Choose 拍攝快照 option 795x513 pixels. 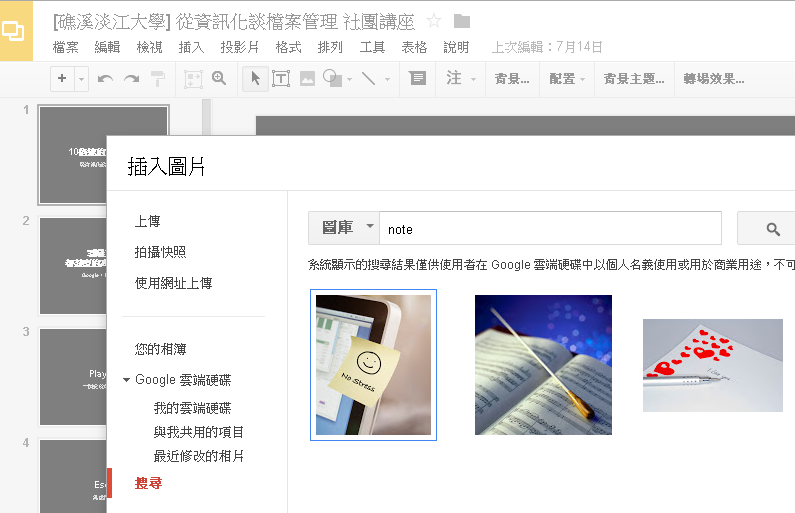coord(160,252)
